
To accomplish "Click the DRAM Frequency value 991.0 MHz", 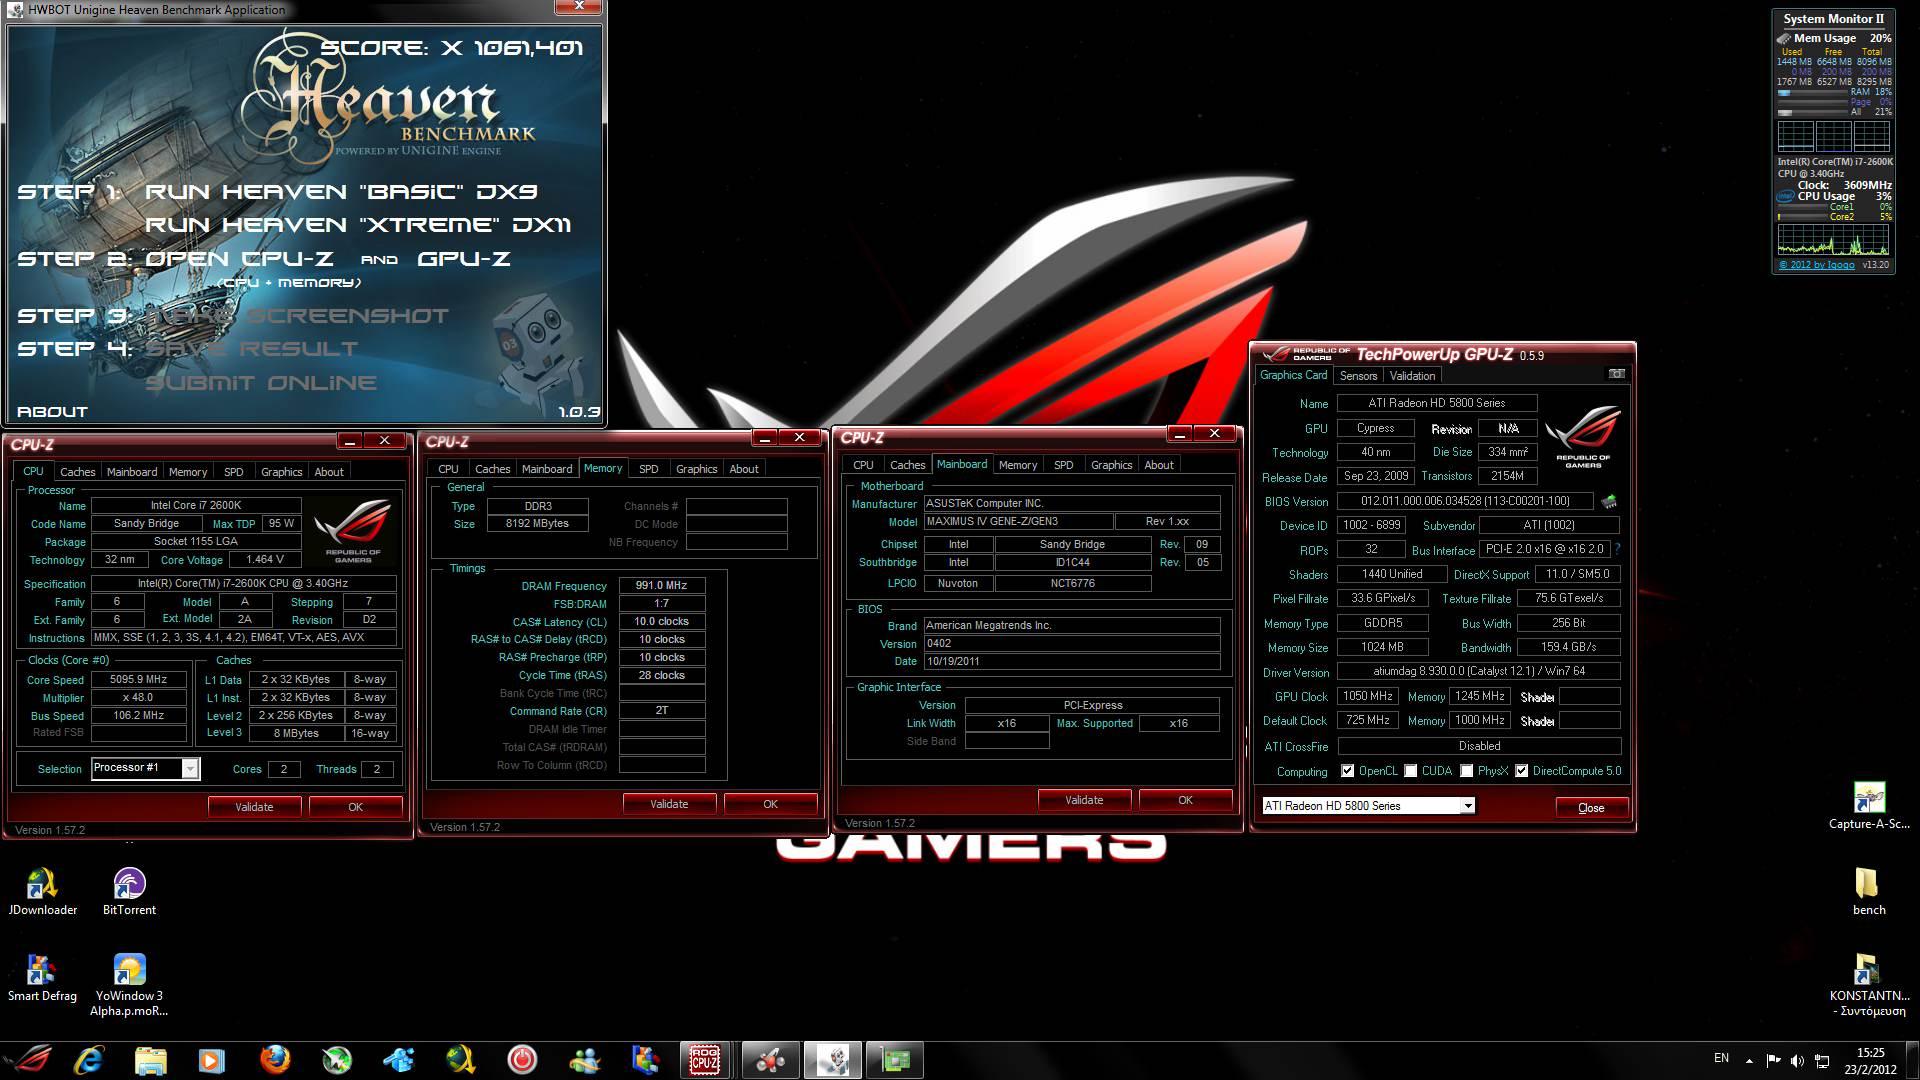I will click(x=661, y=586).
